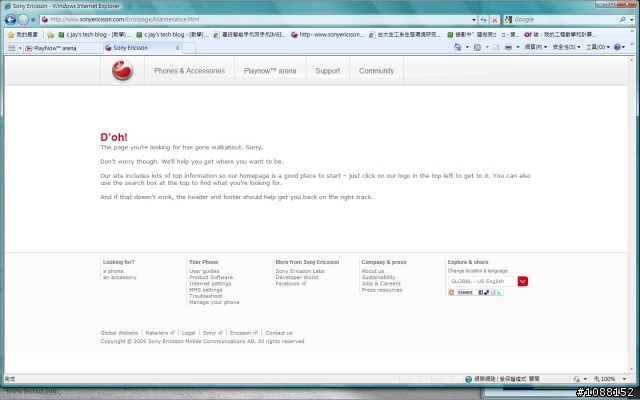Click the page vertical scrollbar
Image resolution: width=640 pixels, height=400 pixels.
click(632, 214)
